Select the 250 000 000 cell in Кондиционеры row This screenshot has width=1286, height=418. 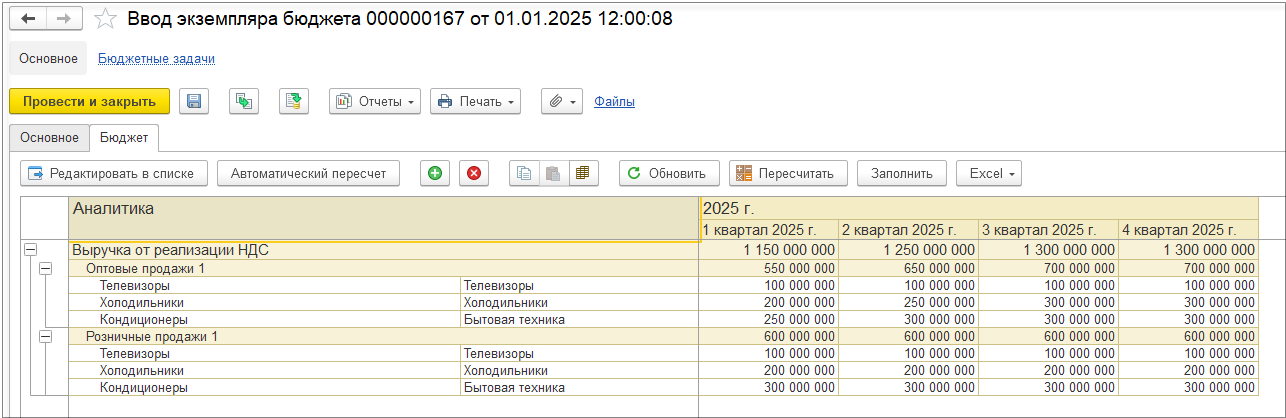(769, 320)
